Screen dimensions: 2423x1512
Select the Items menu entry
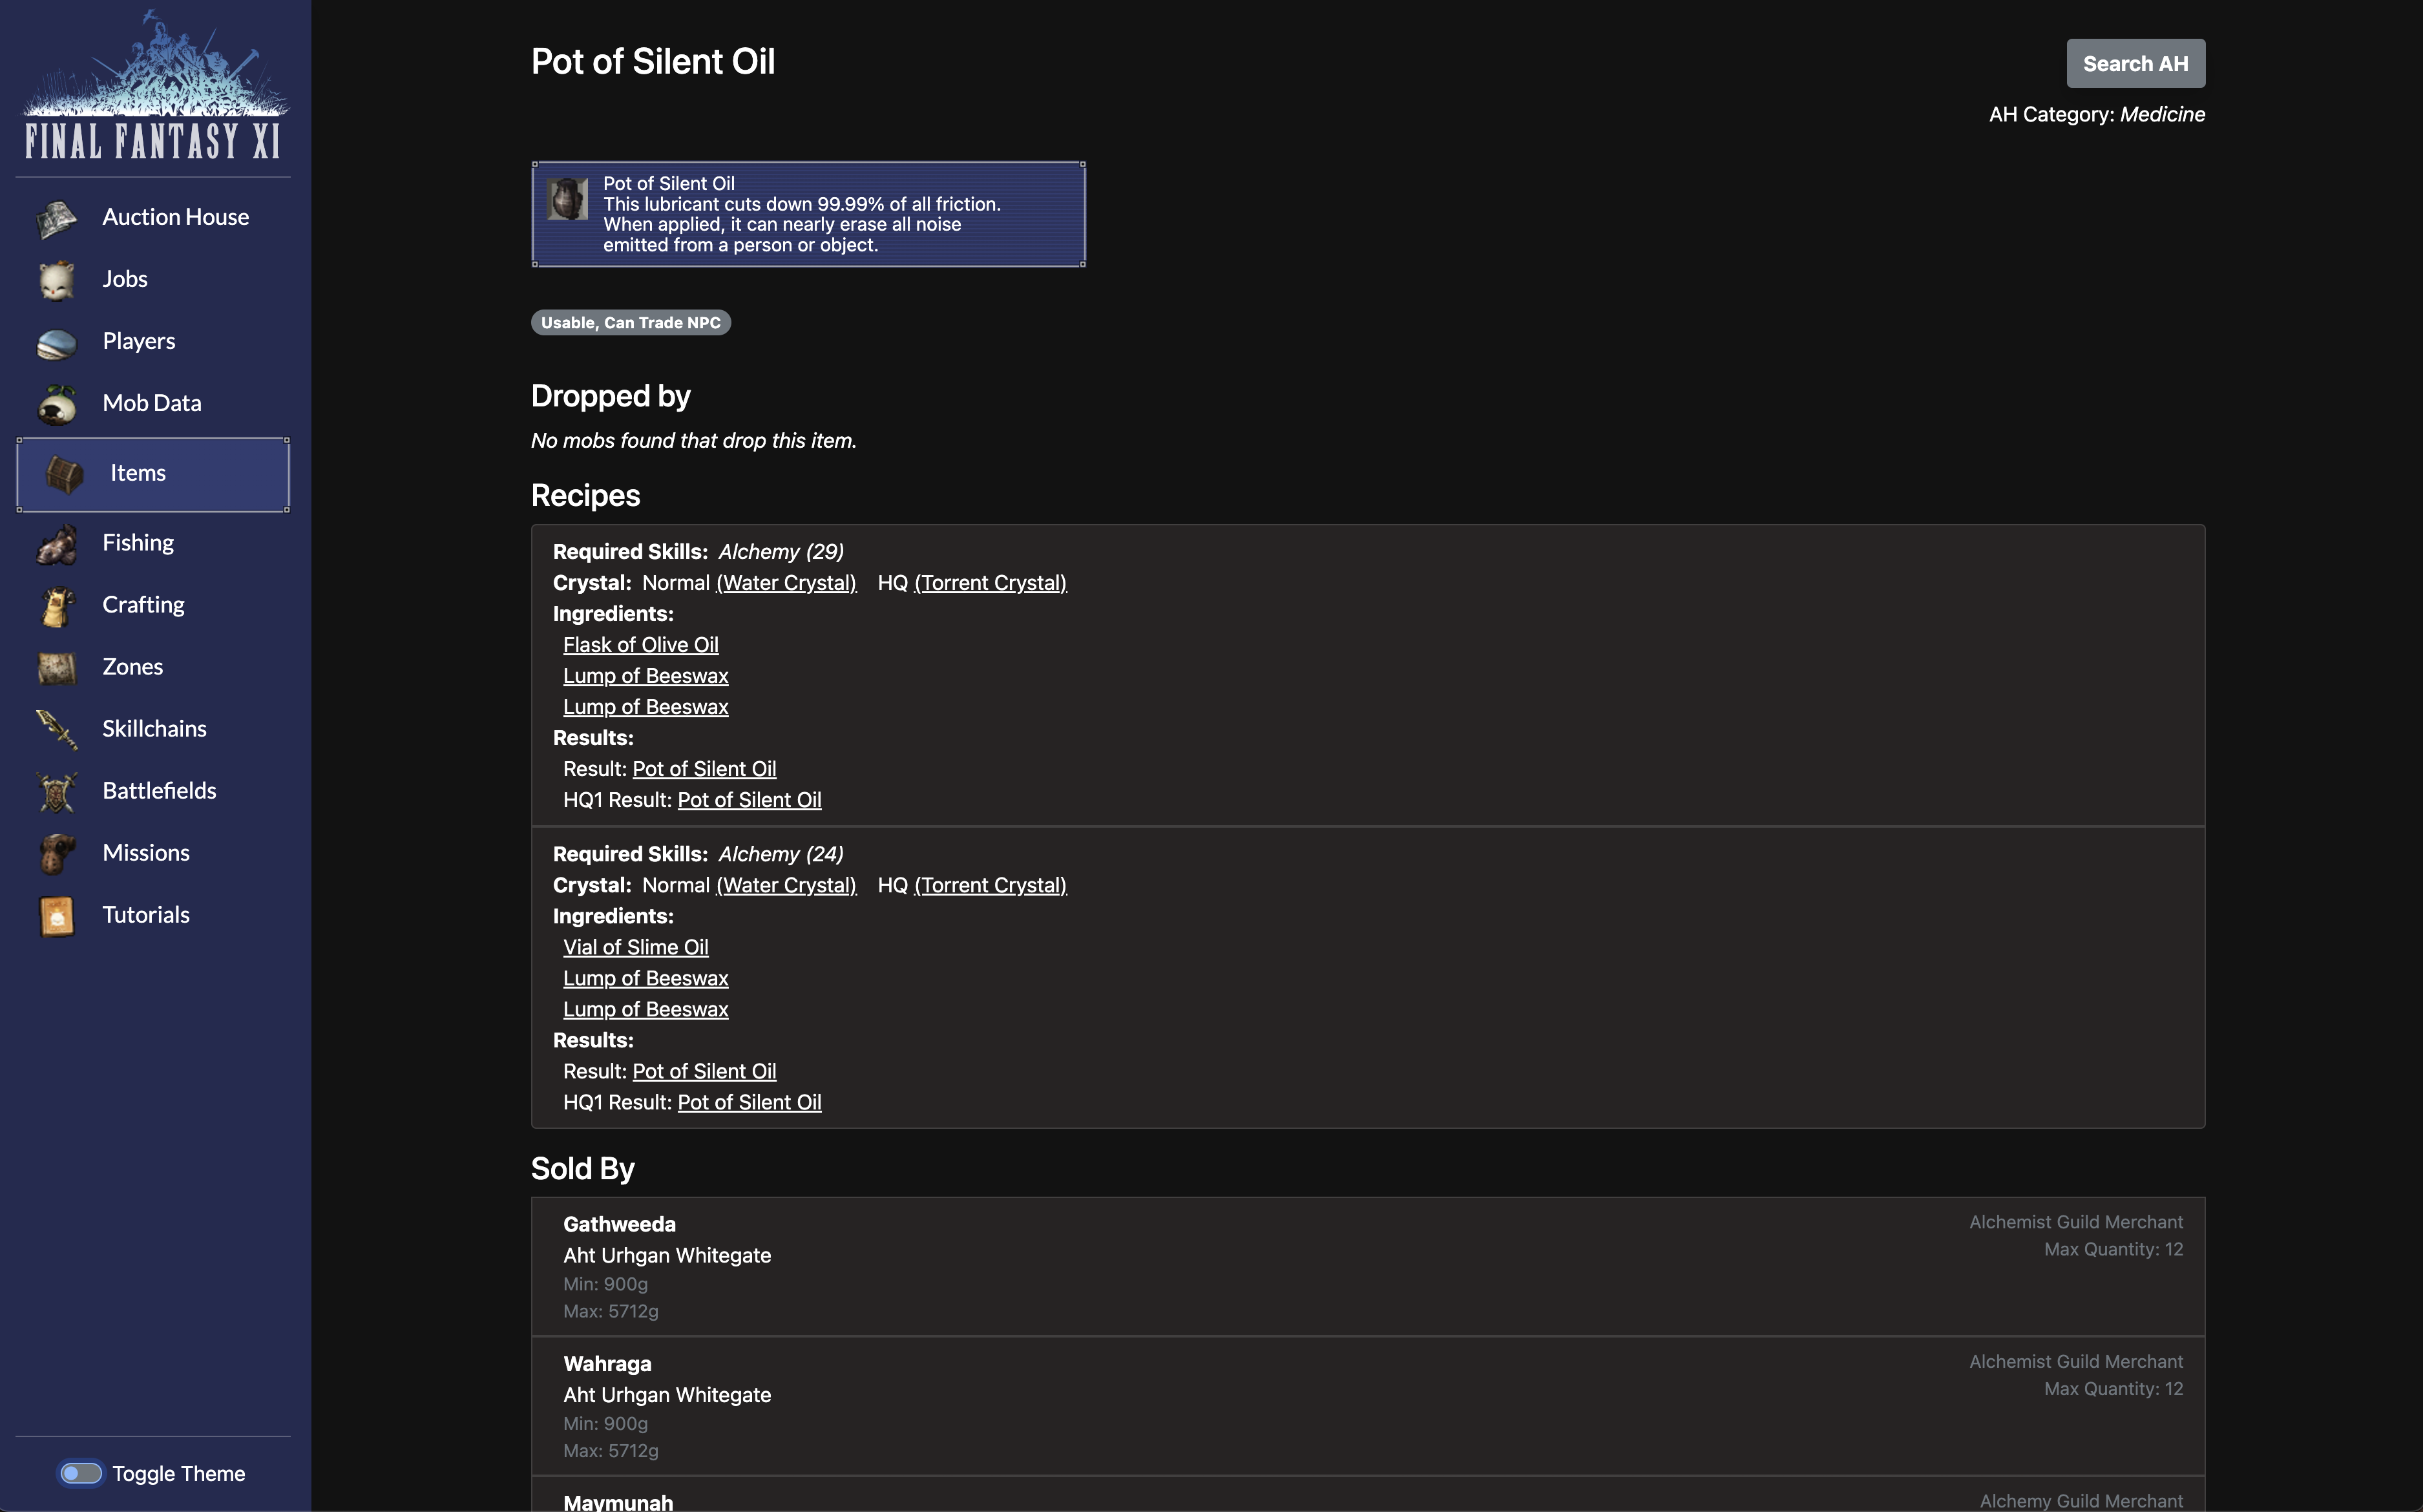[x=138, y=474]
